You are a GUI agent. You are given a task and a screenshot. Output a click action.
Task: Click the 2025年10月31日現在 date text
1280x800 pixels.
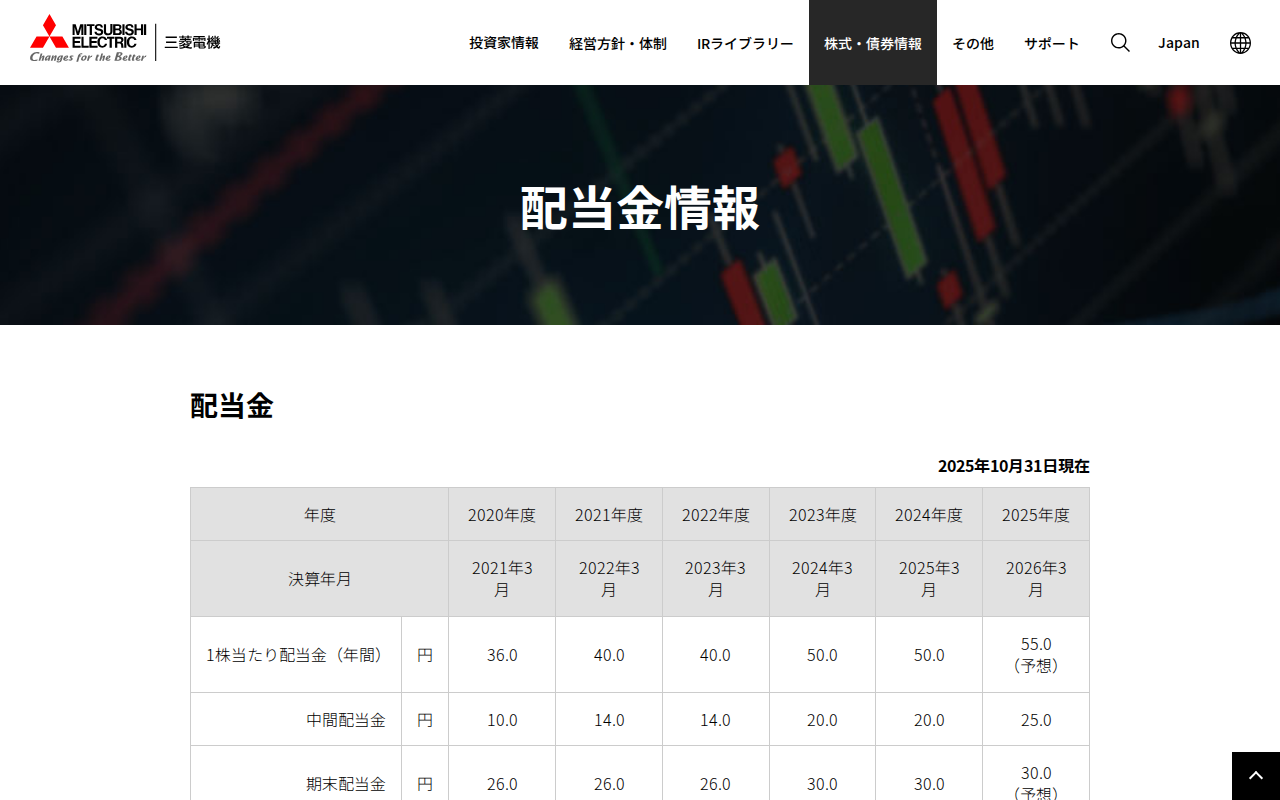coord(1014,466)
